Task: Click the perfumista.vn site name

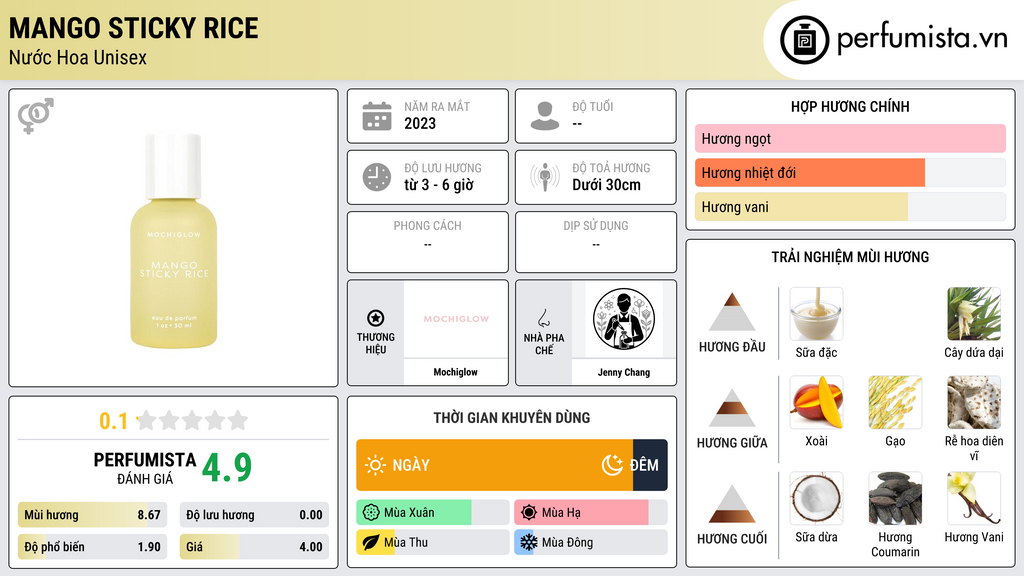Action: (x=922, y=38)
